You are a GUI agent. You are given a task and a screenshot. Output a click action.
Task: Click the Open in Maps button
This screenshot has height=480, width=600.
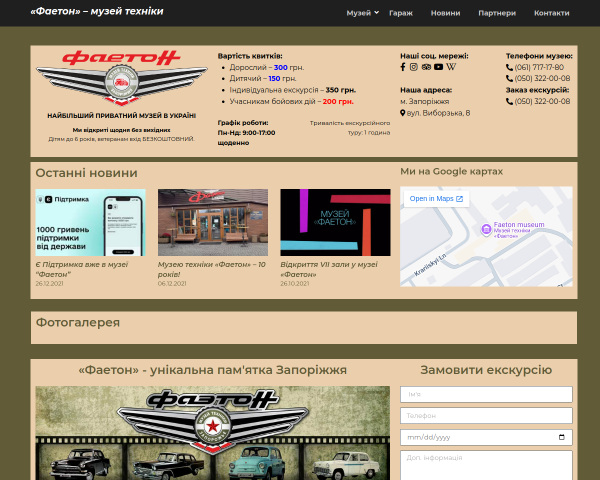tap(436, 199)
